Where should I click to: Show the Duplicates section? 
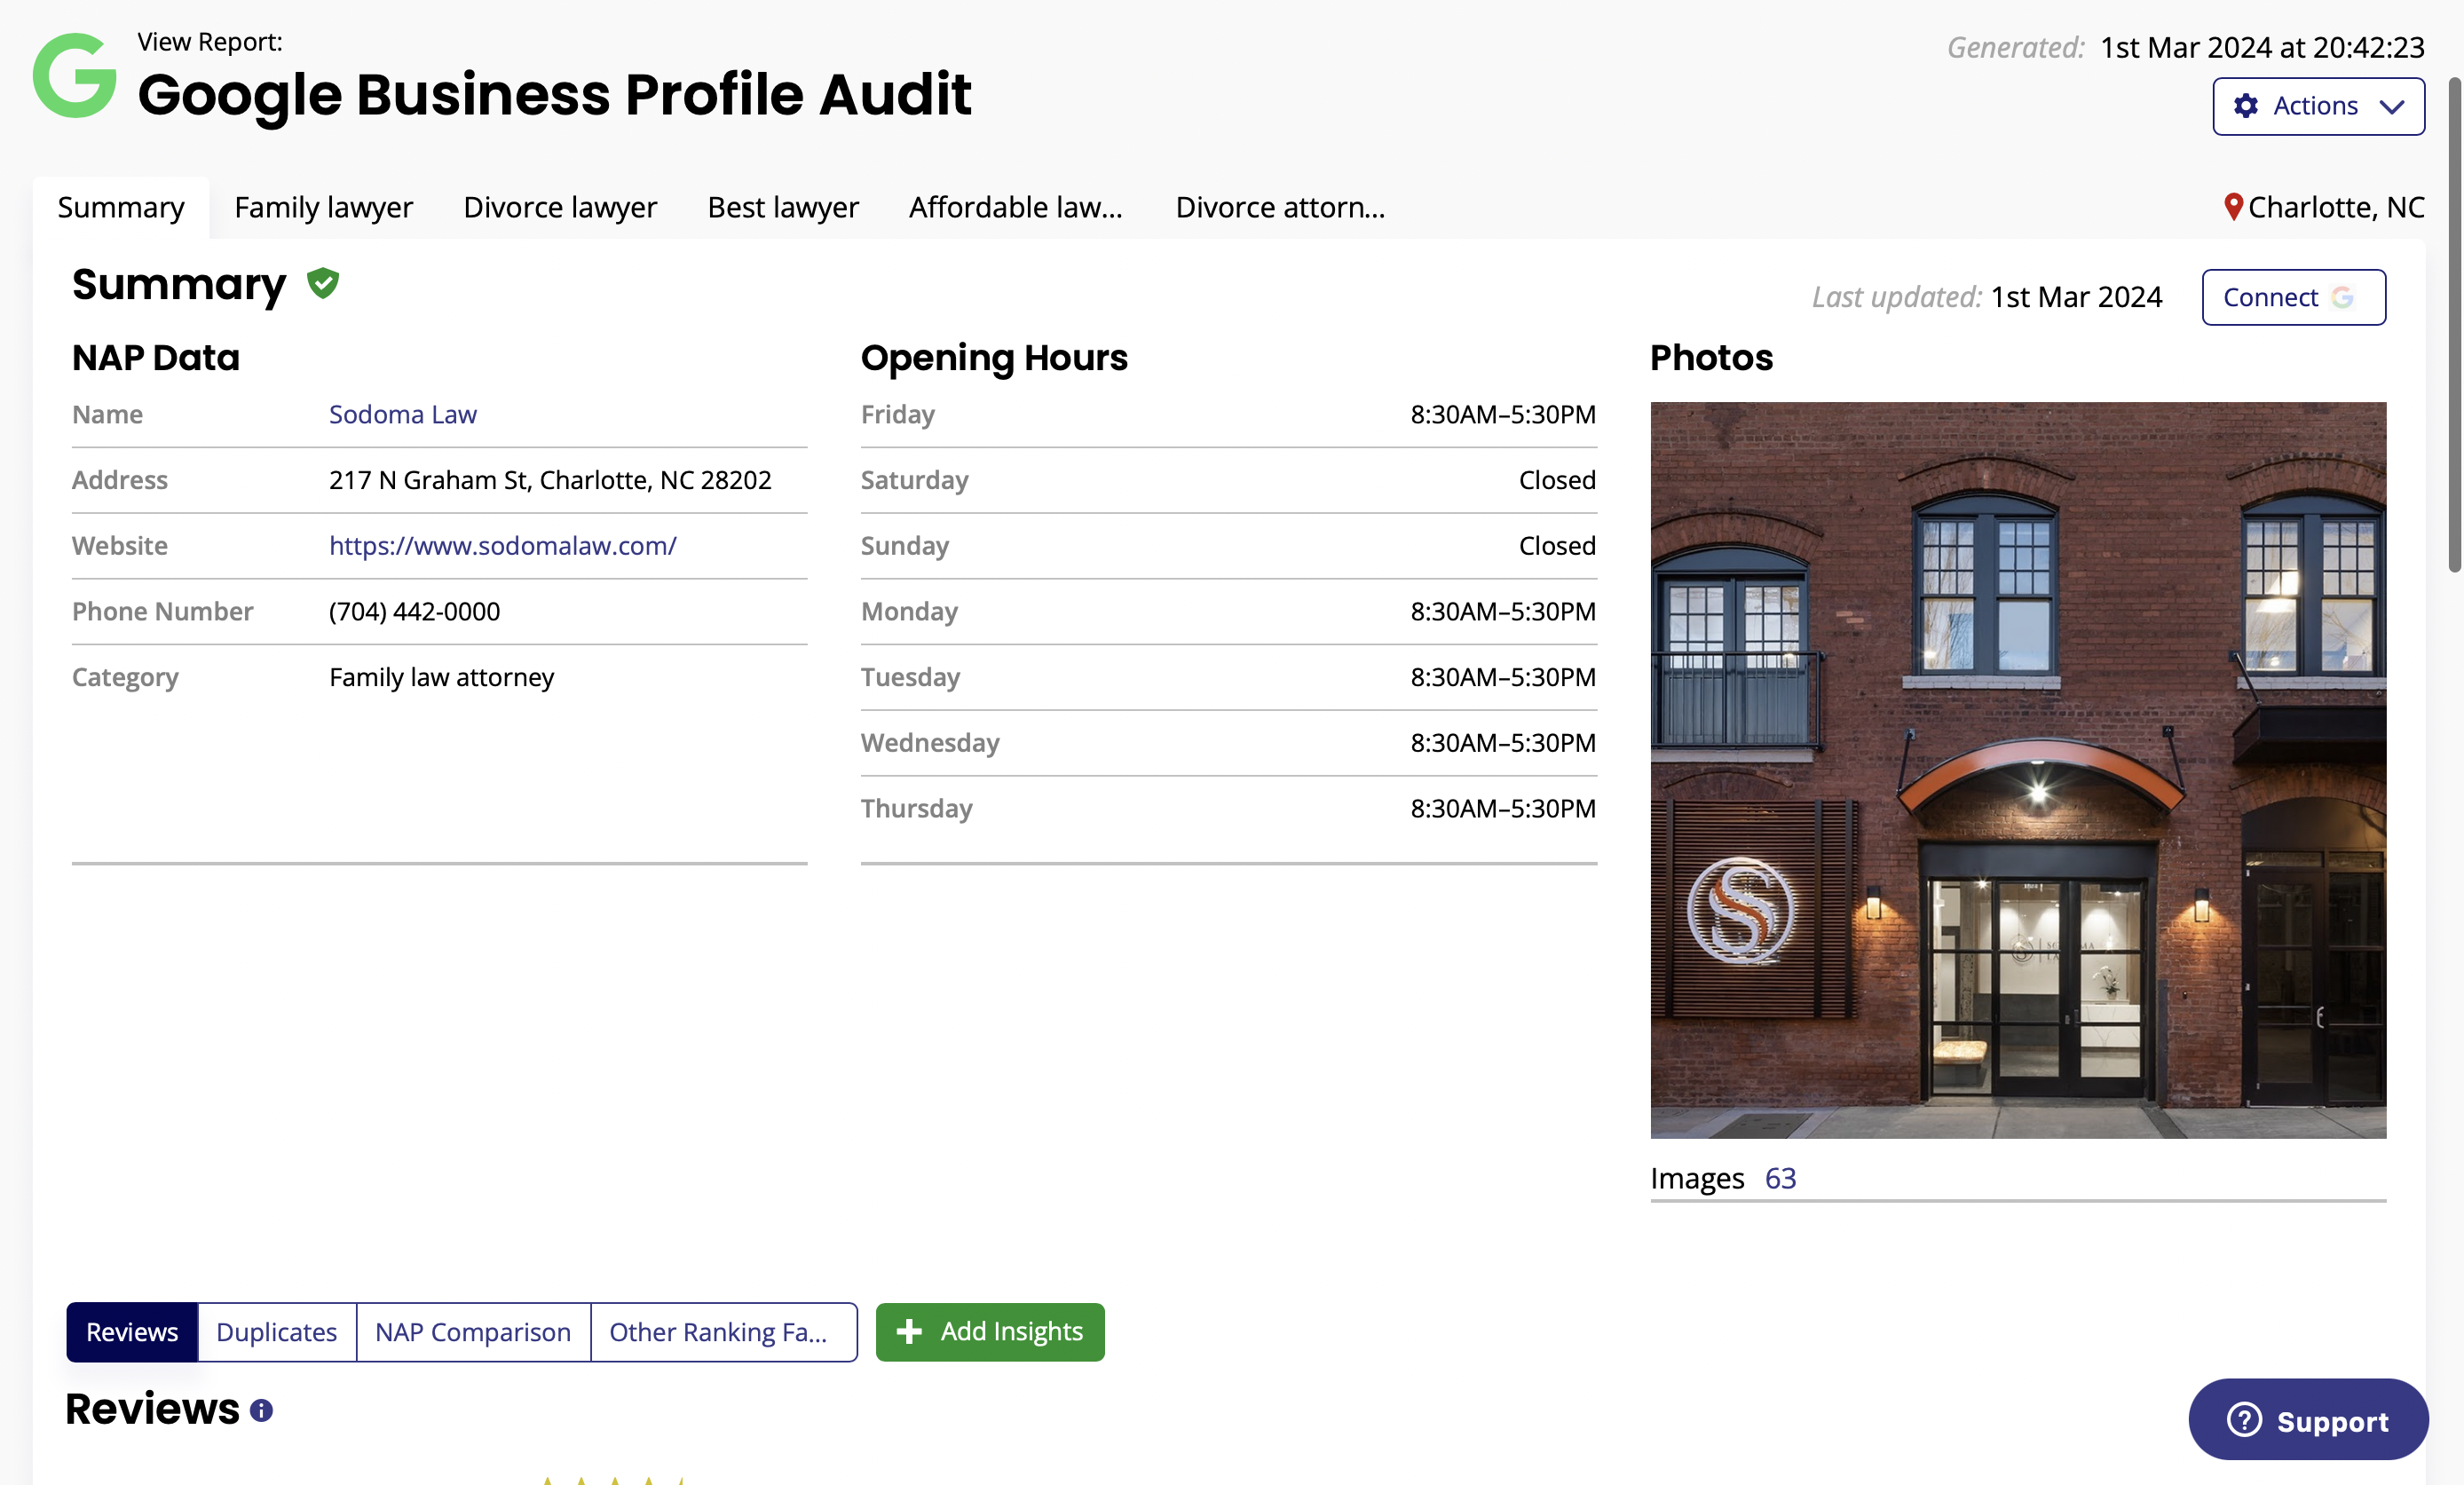[276, 1332]
